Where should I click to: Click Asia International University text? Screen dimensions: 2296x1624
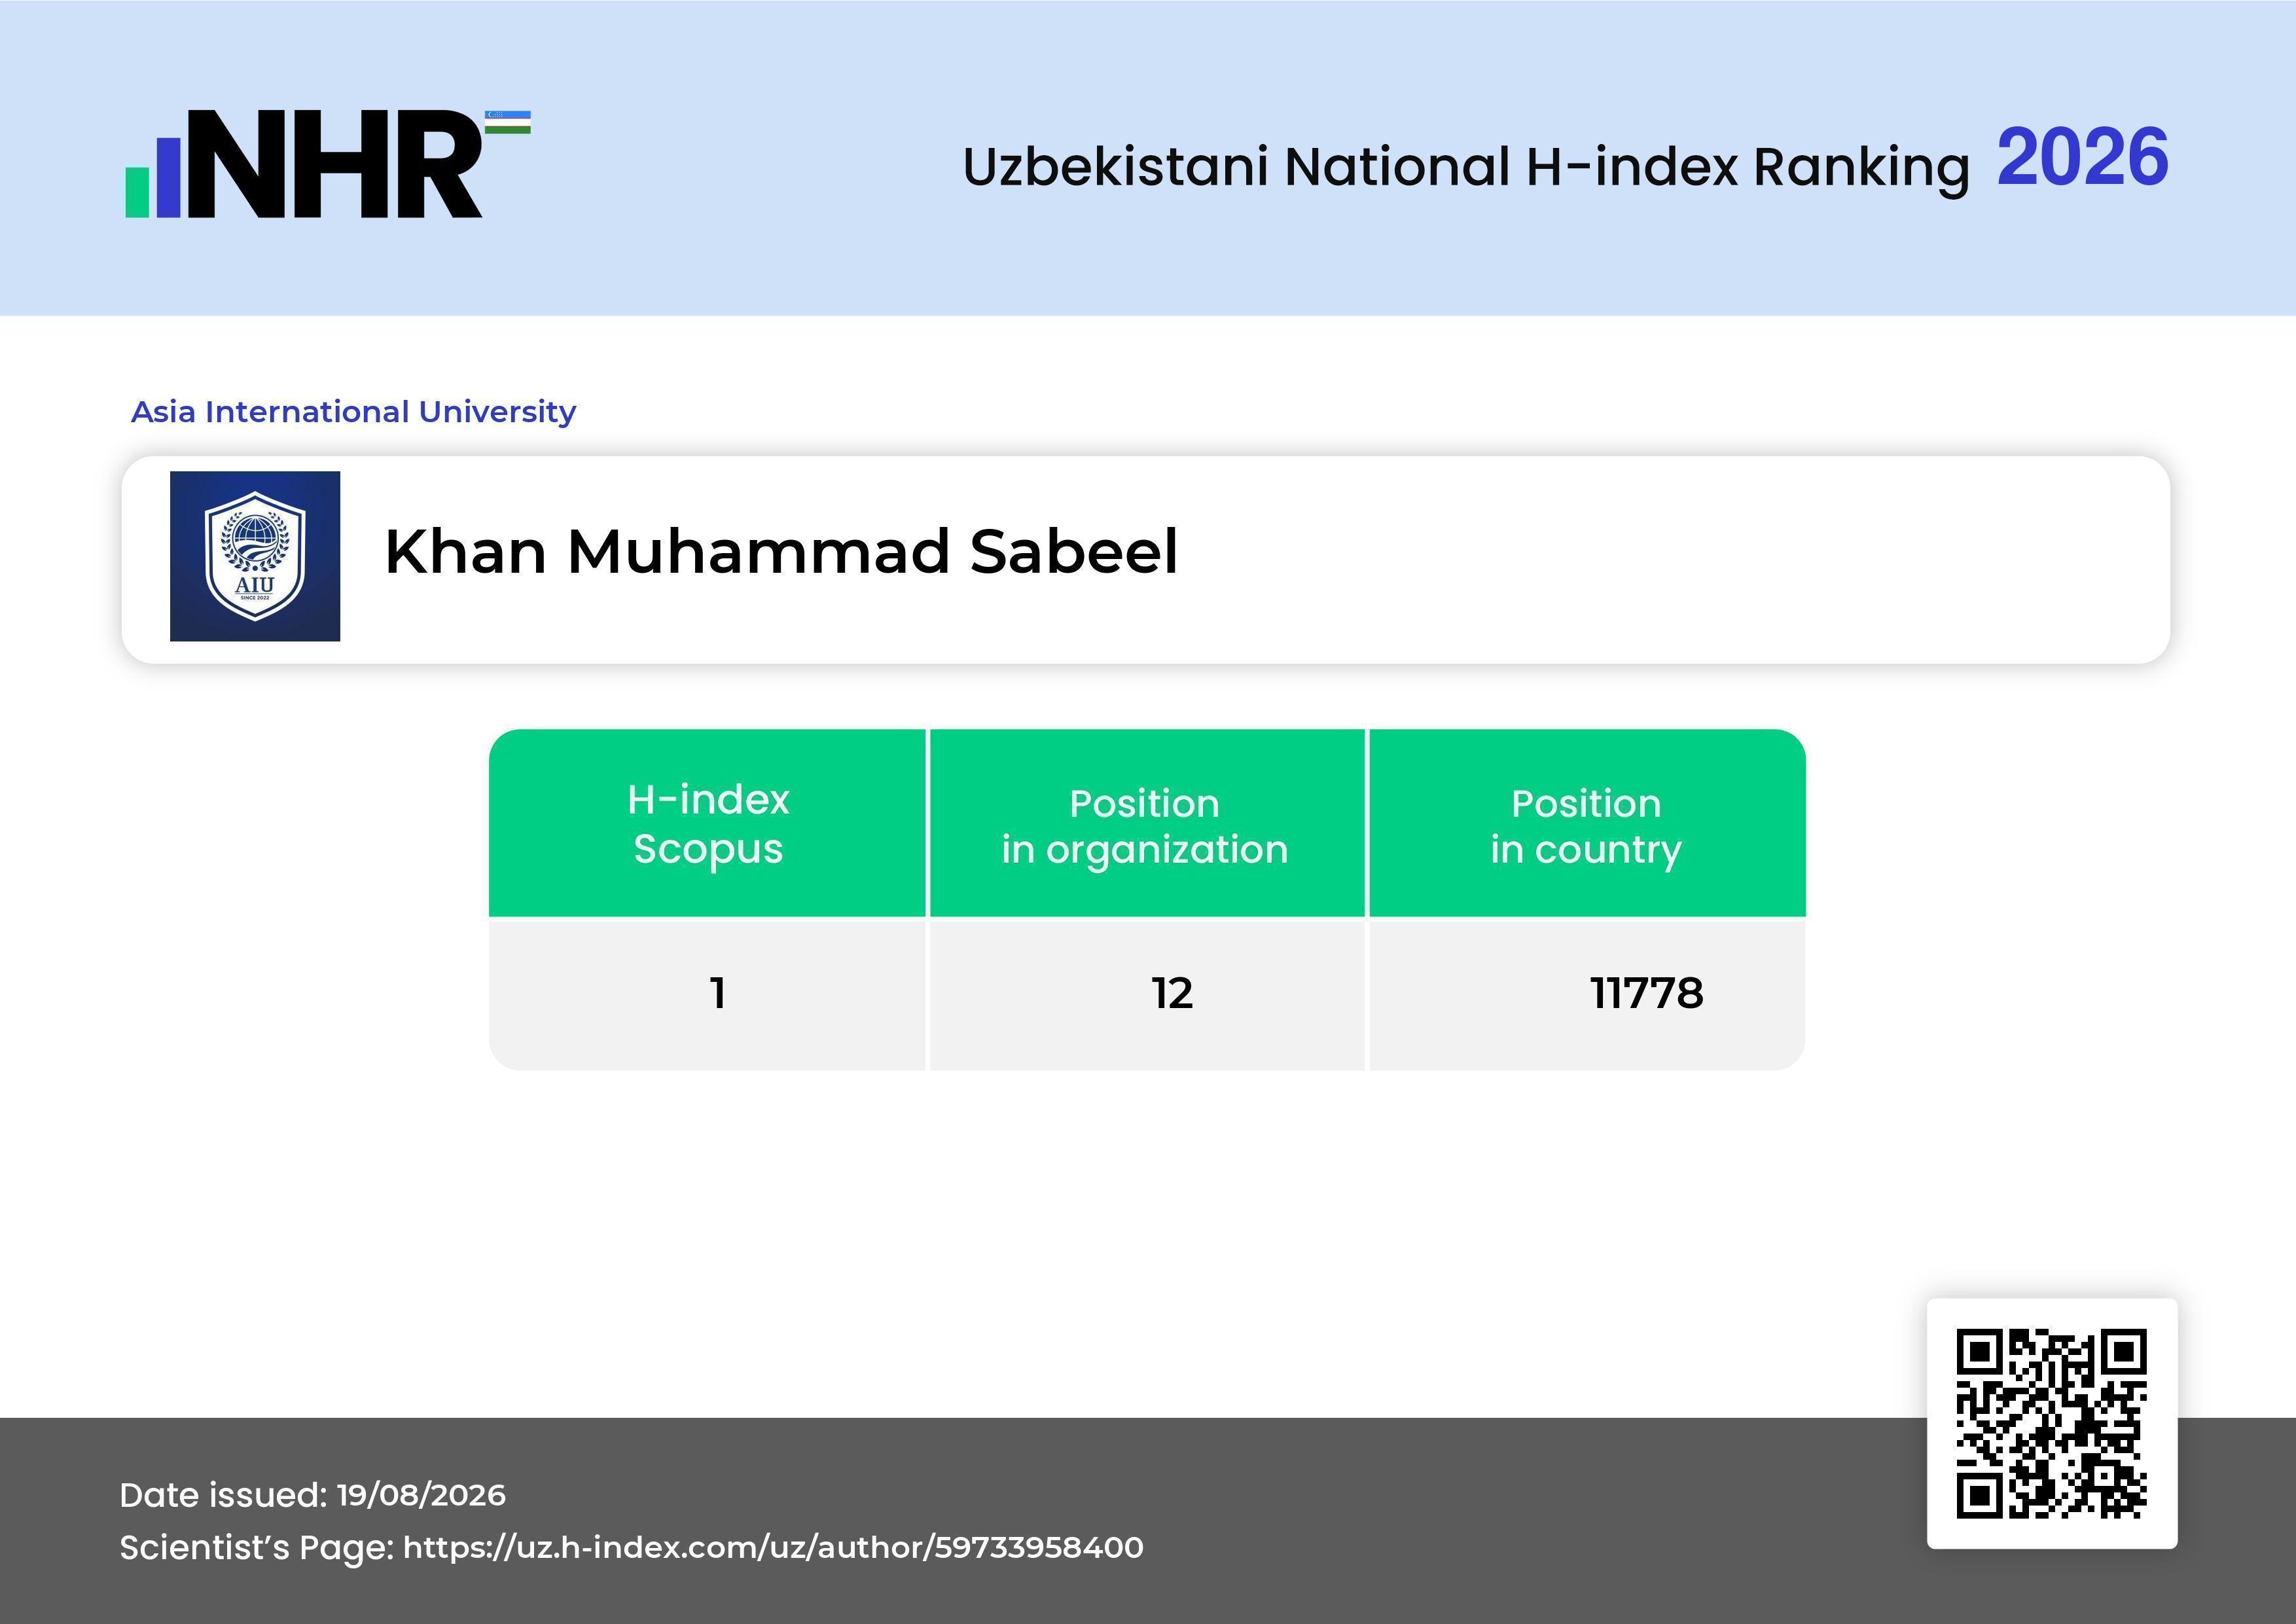354,412
